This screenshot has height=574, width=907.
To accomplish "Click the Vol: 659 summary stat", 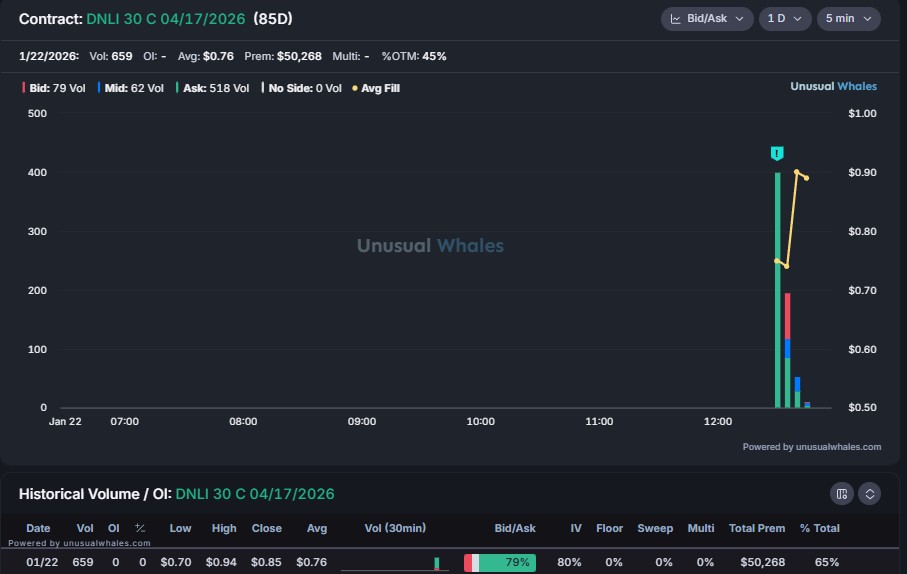I will [110, 56].
